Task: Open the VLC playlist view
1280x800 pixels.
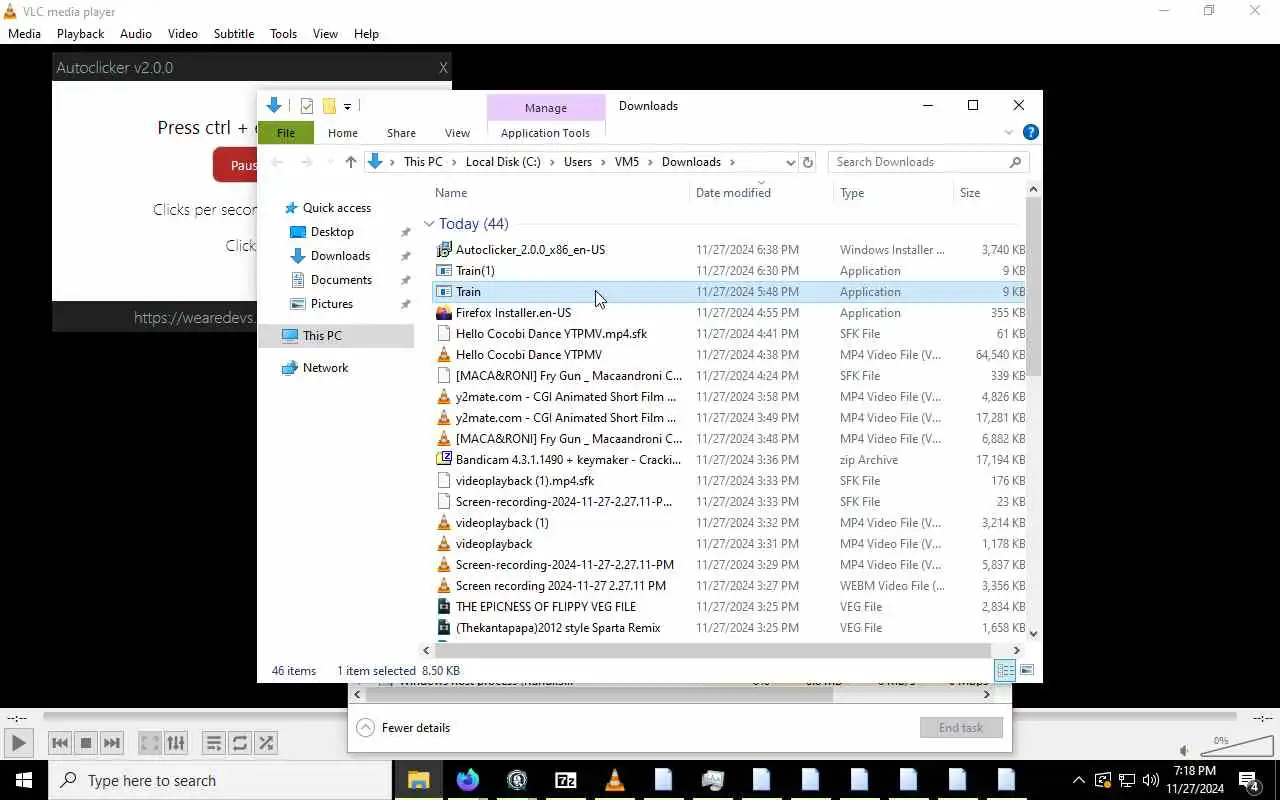Action: tap(213, 743)
